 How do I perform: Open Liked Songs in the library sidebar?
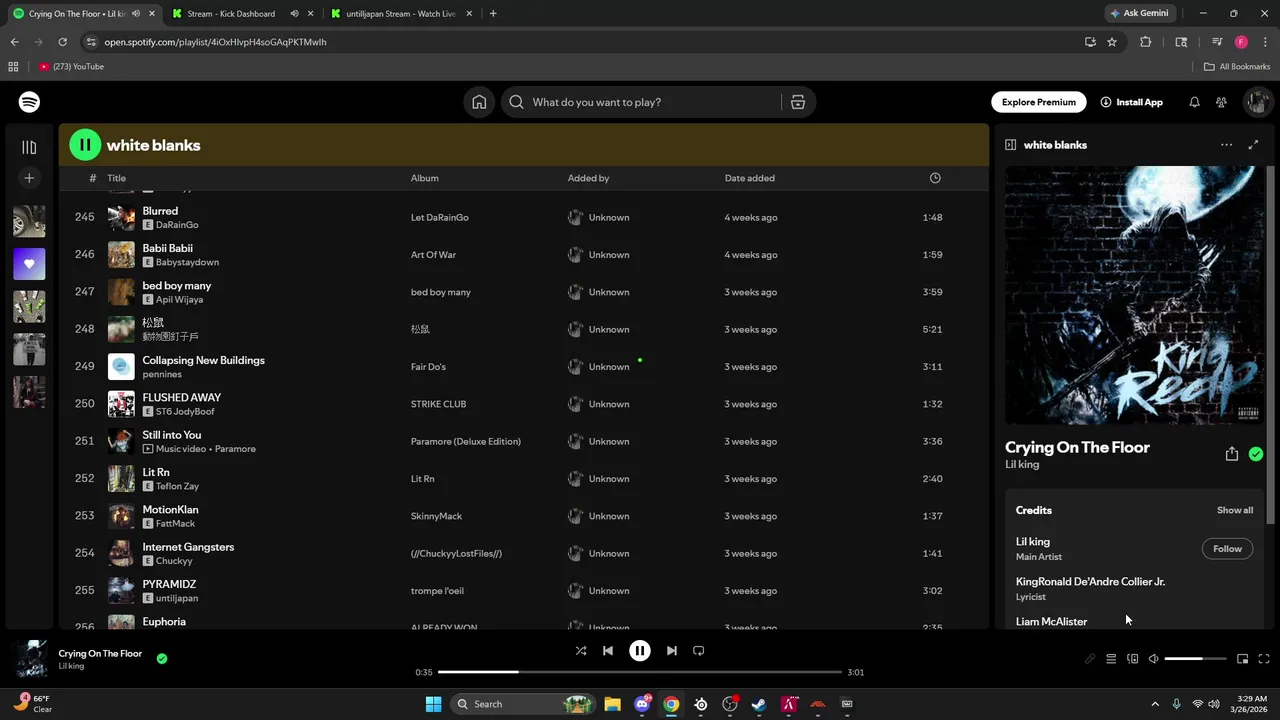[x=29, y=264]
